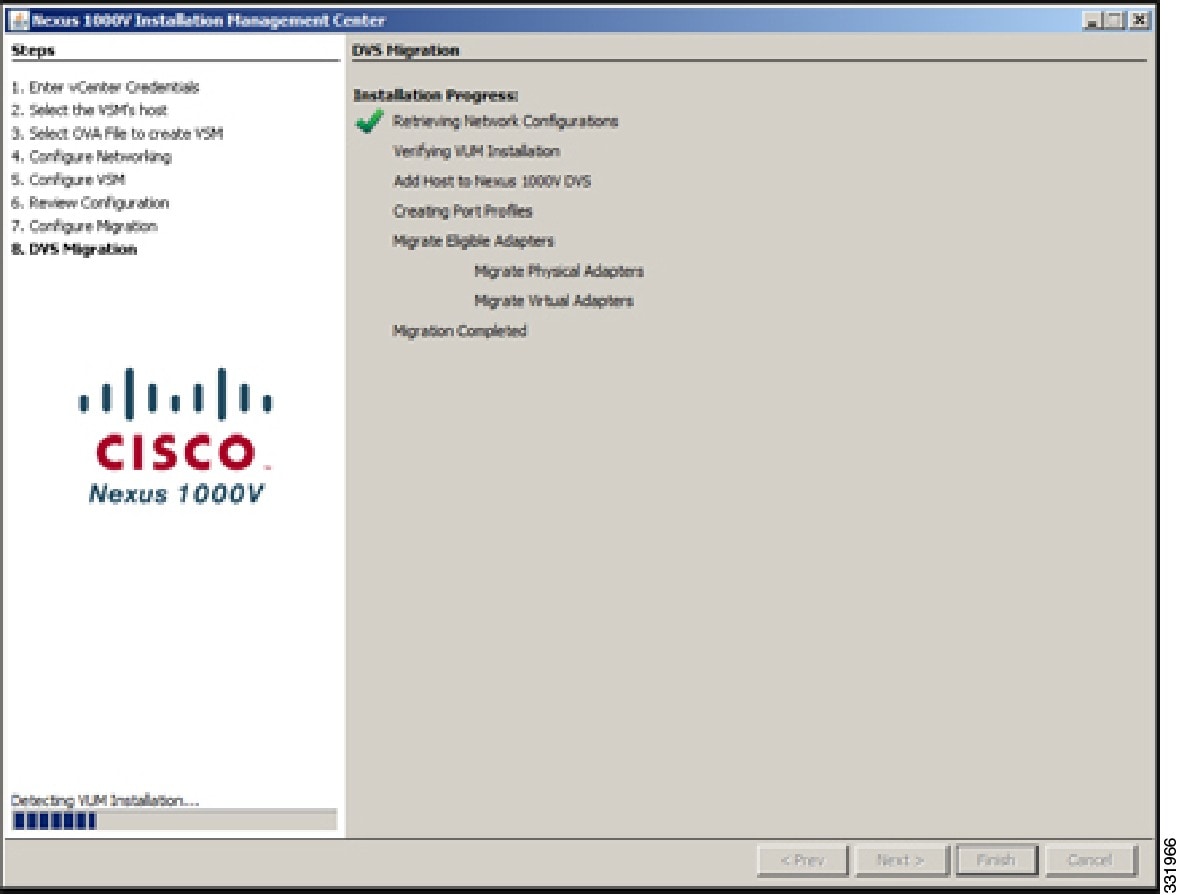Click Migrate Virtual Adapters sub-item
The image size is (1181, 895).
click(x=554, y=301)
